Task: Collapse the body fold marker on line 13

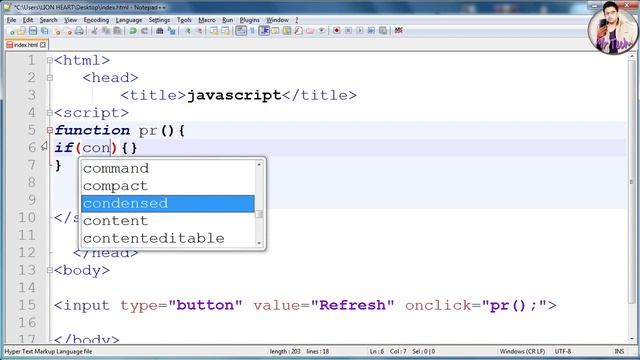Action: tap(49, 270)
